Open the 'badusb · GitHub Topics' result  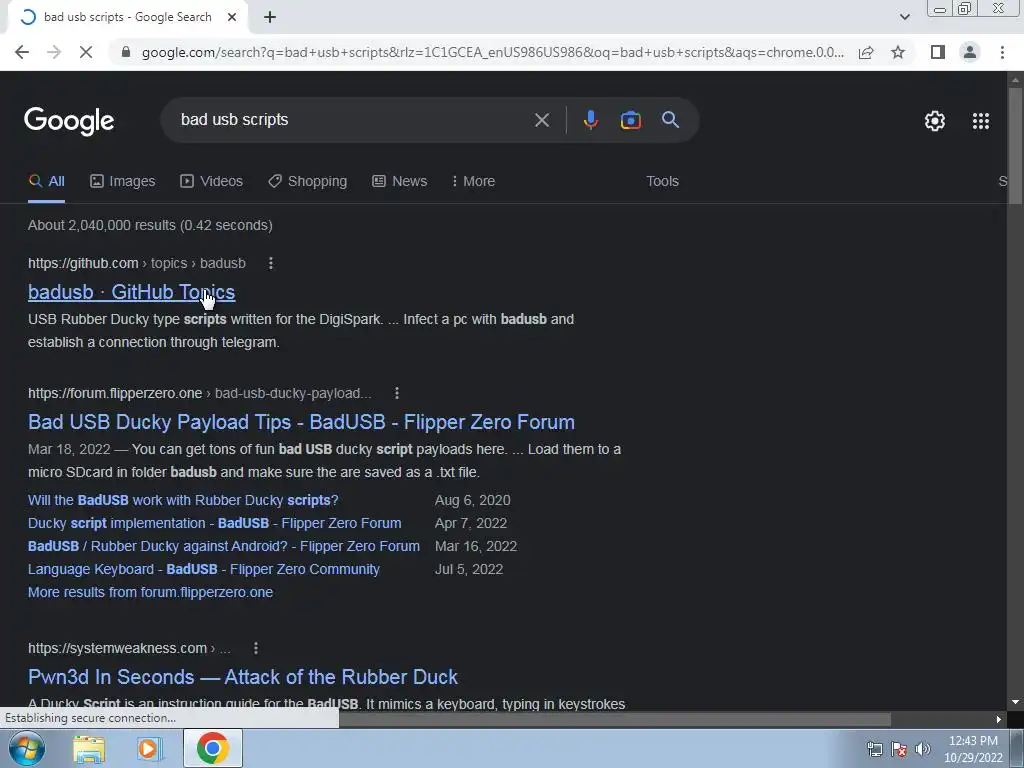(131, 292)
